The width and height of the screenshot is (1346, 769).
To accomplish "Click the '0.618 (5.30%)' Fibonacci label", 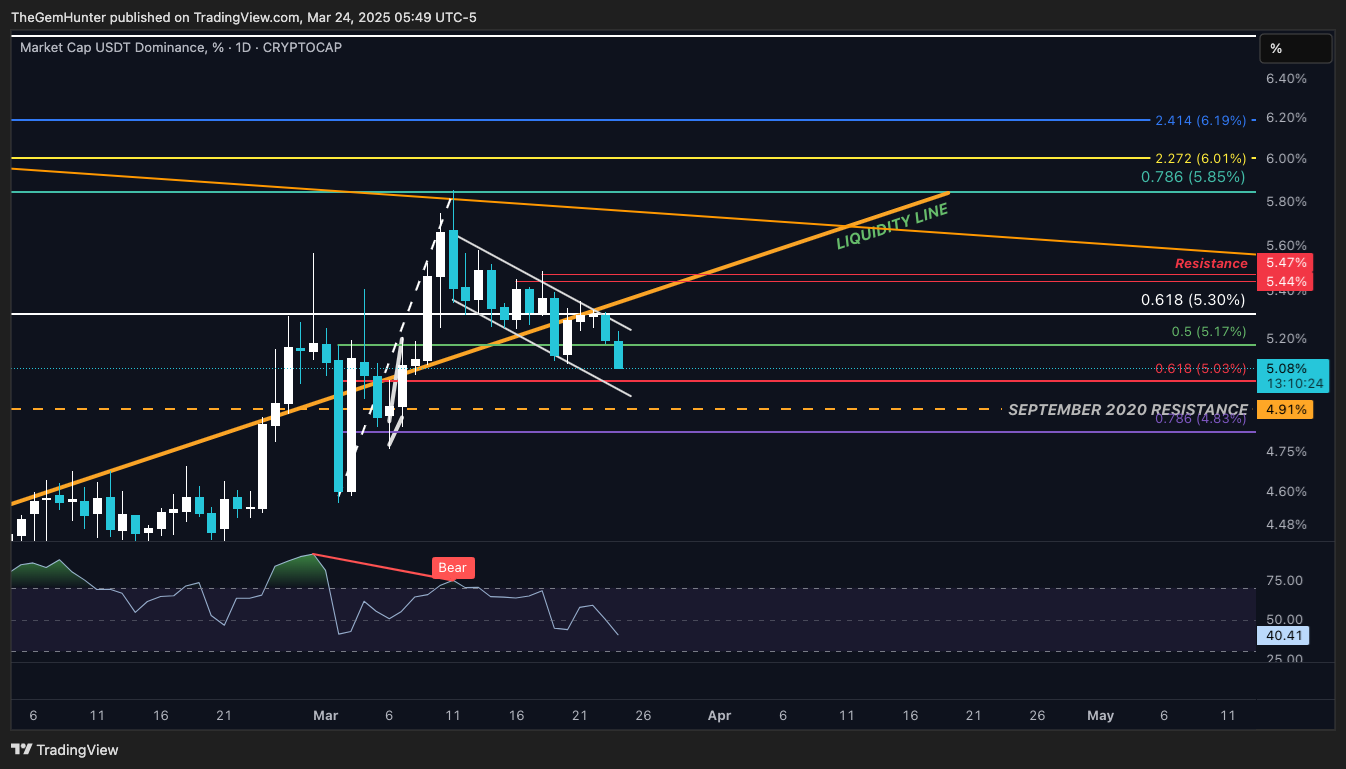I will pyautogui.click(x=1193, y=300).
